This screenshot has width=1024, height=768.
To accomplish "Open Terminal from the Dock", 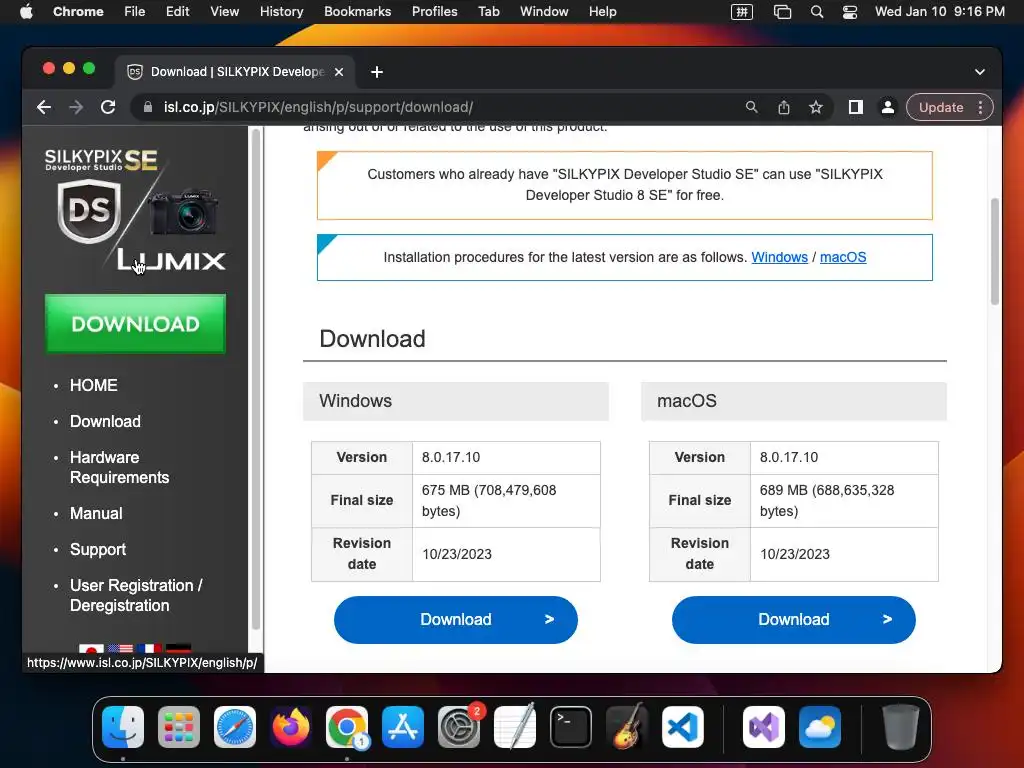I will [x=571, y=727].
